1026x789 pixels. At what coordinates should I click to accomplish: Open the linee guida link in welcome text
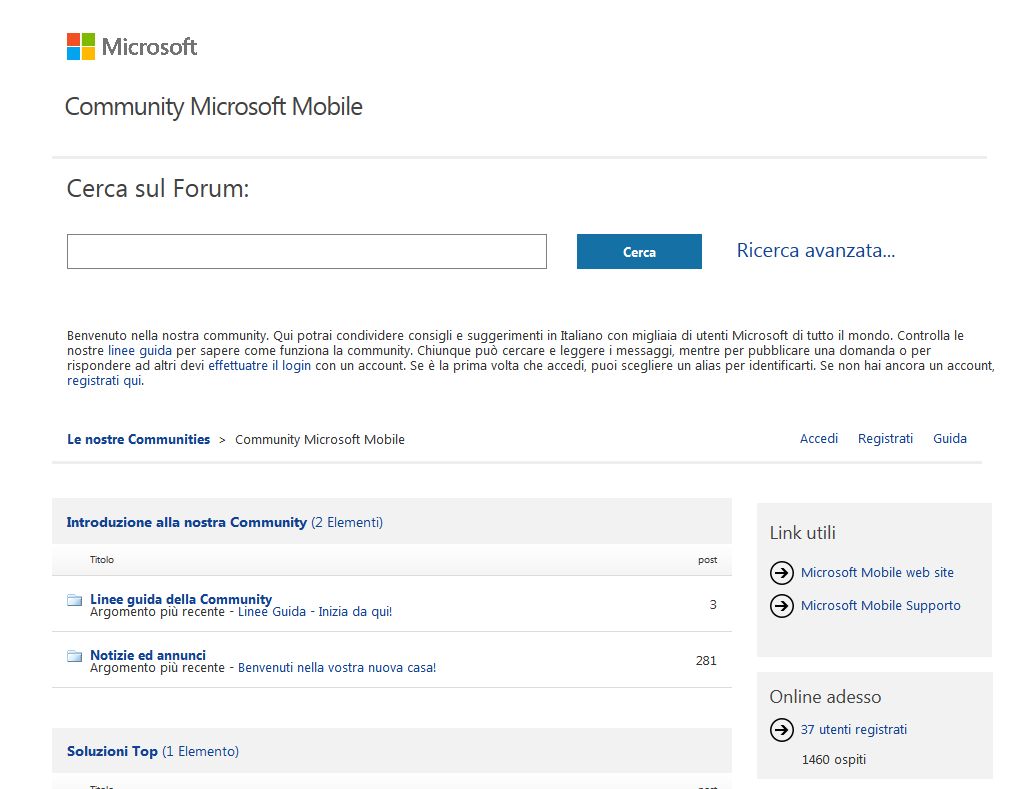coord(139,351)
